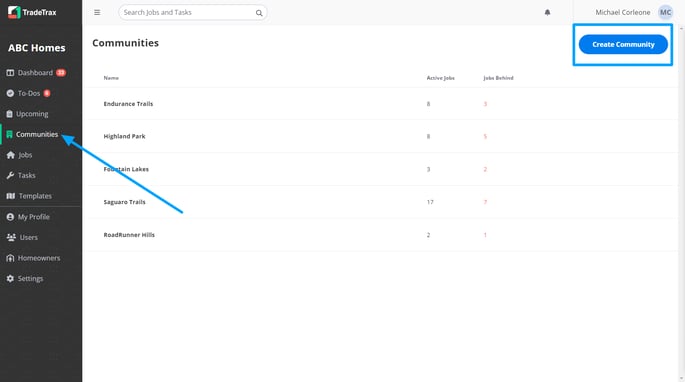
Task: Open the Settings gear icon
Action: click(10, 278)
